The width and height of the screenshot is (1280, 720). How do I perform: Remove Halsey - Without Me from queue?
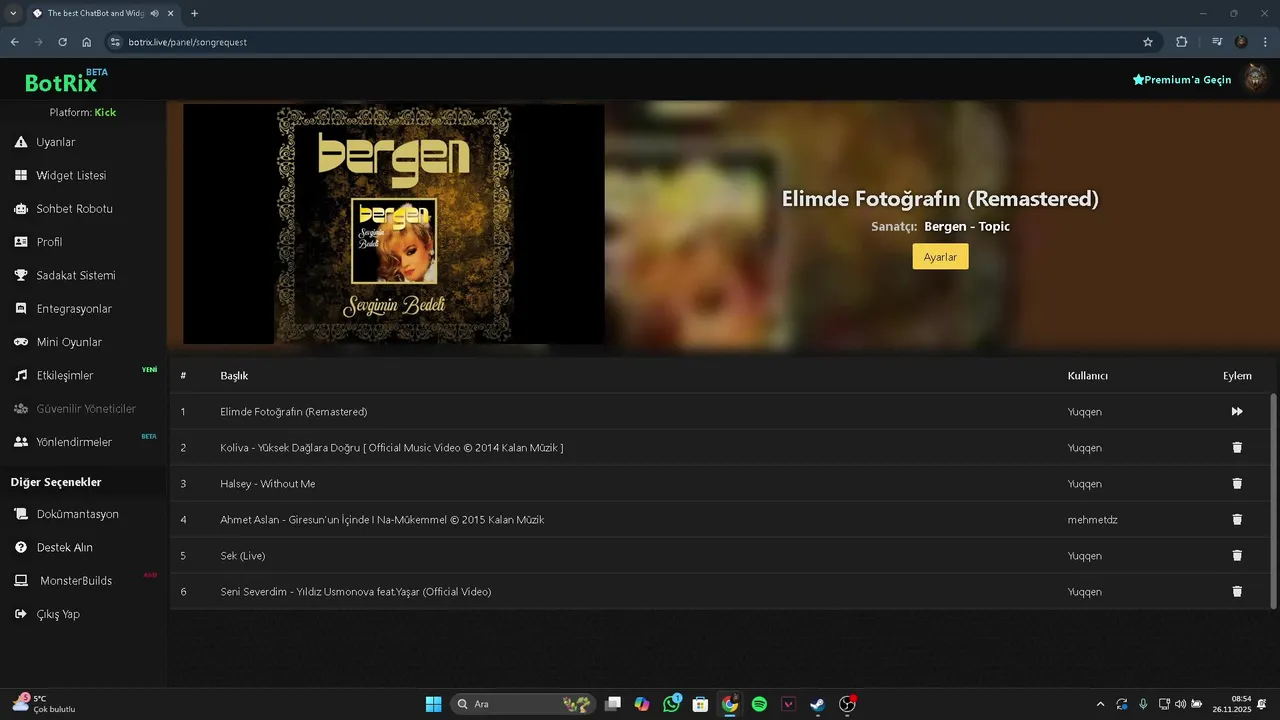tap(1237, 484)
